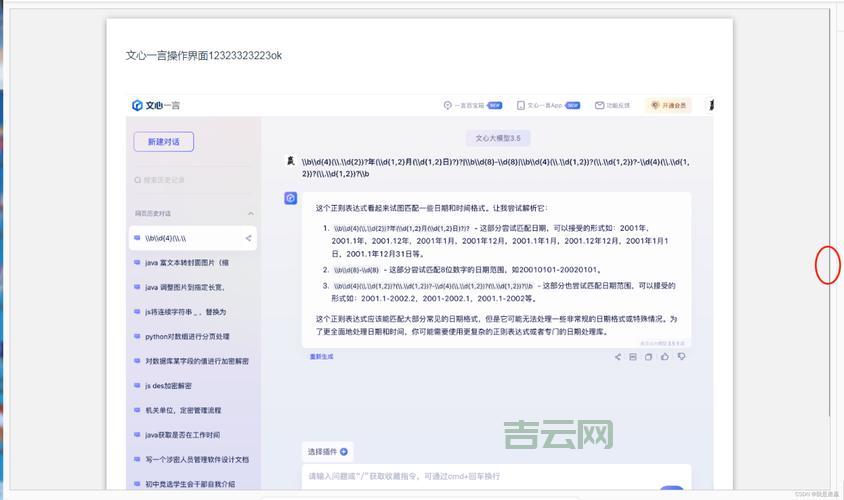Click the icon between share and copy
The width and height of the screenshot is (844, 500).
pyautogui.click(x=633, y=357)
